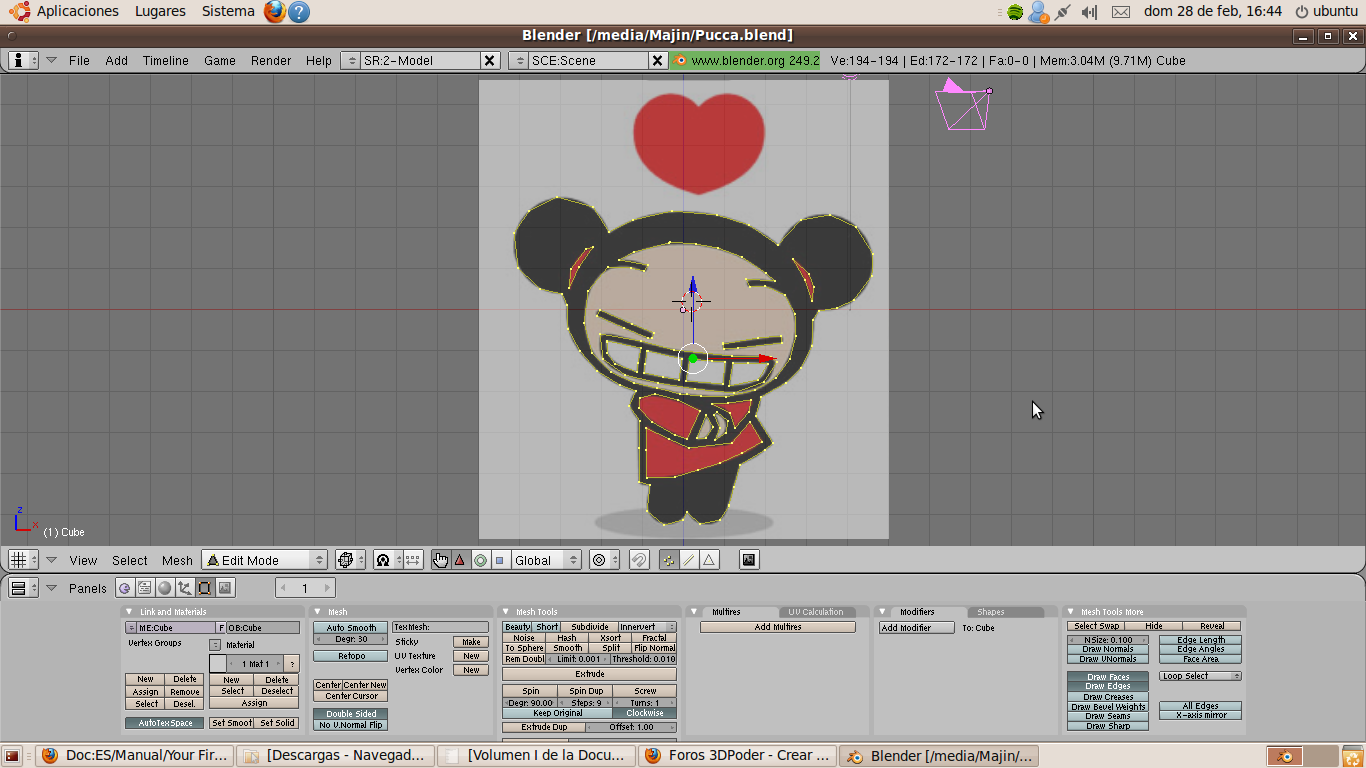Open the Loop Select dropdown
This screenshot has width=1366, height=768.
coord(1201,676)
